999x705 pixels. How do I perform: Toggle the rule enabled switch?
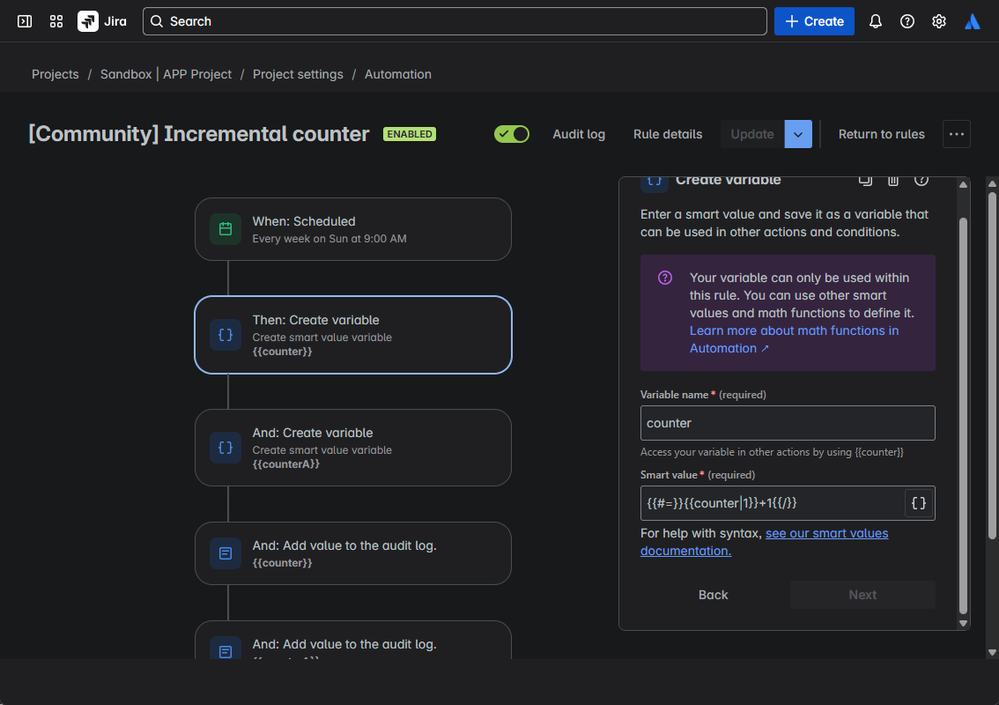pos(512,134)
